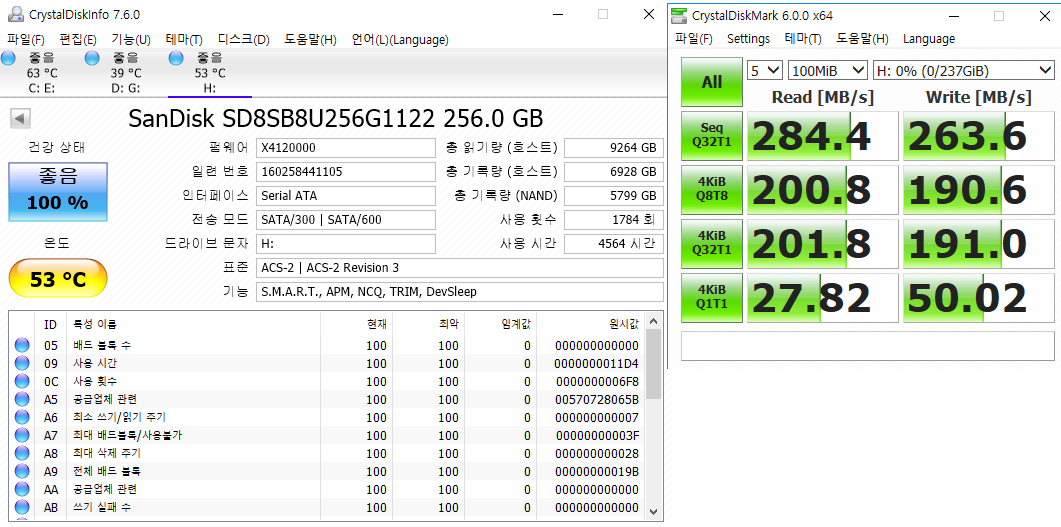Image resolution: width=1061 pixels, height=527 pixels.
Task: Click the firmware field X4120000
Action: click(x=346, y=148)
